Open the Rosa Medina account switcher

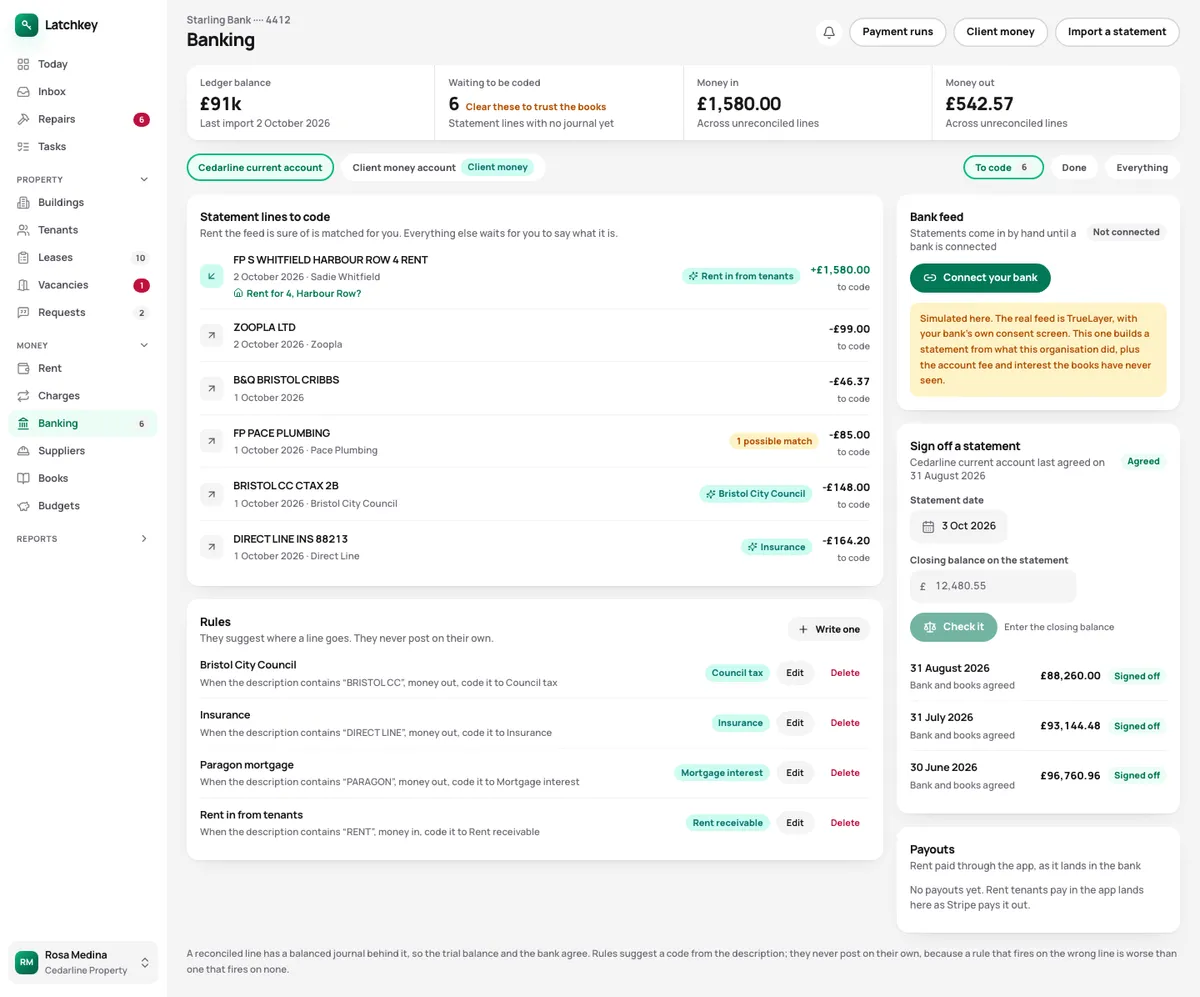pos(83,962)
